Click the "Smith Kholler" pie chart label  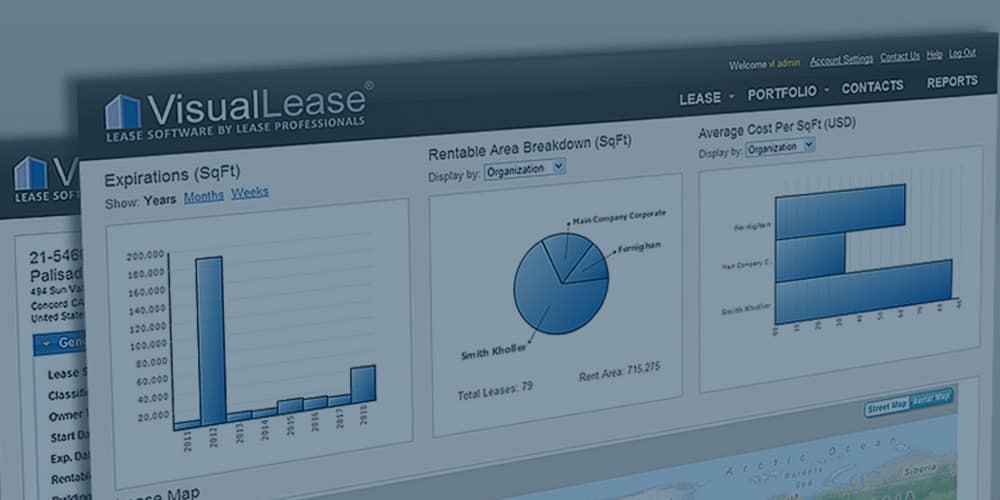(494, 351)
